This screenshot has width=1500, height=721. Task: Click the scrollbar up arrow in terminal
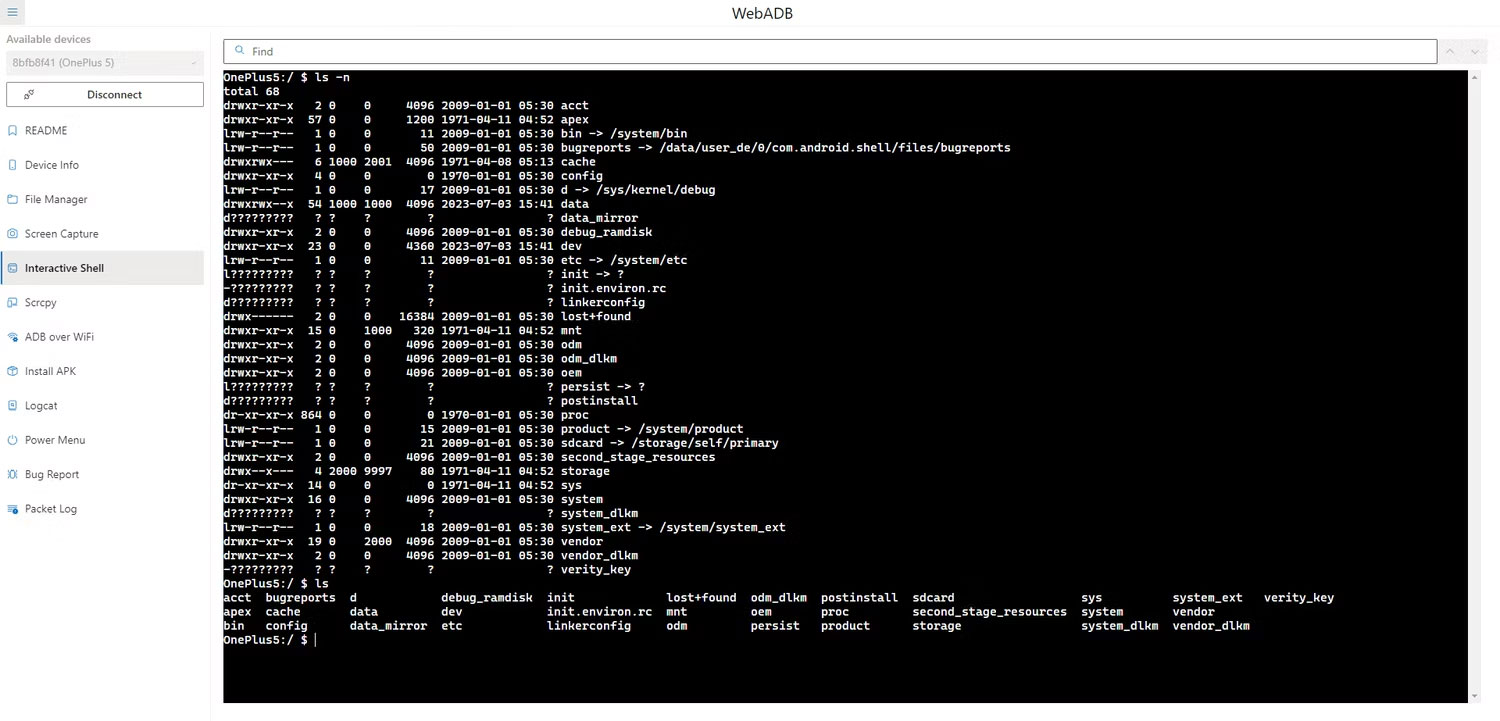1474,76
